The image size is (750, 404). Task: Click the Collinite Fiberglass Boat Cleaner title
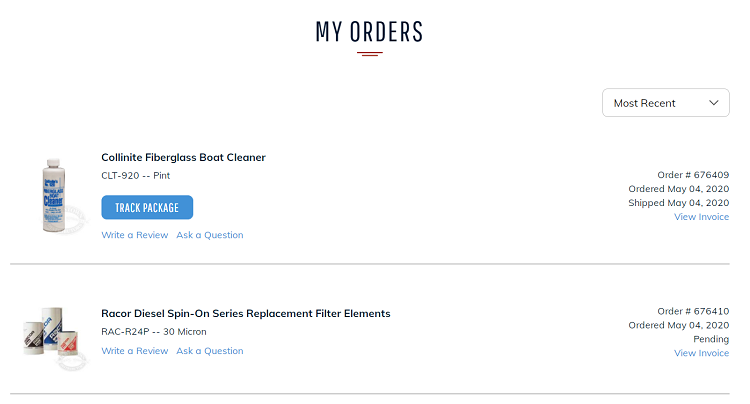click(183, 157)
